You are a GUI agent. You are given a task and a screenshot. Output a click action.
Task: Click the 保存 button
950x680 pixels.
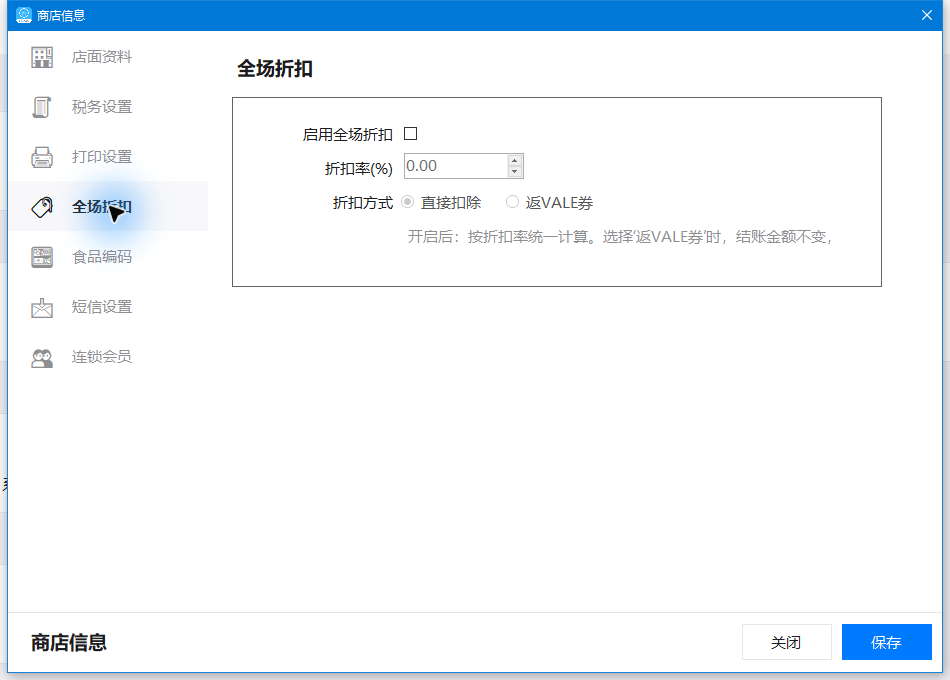886,642
